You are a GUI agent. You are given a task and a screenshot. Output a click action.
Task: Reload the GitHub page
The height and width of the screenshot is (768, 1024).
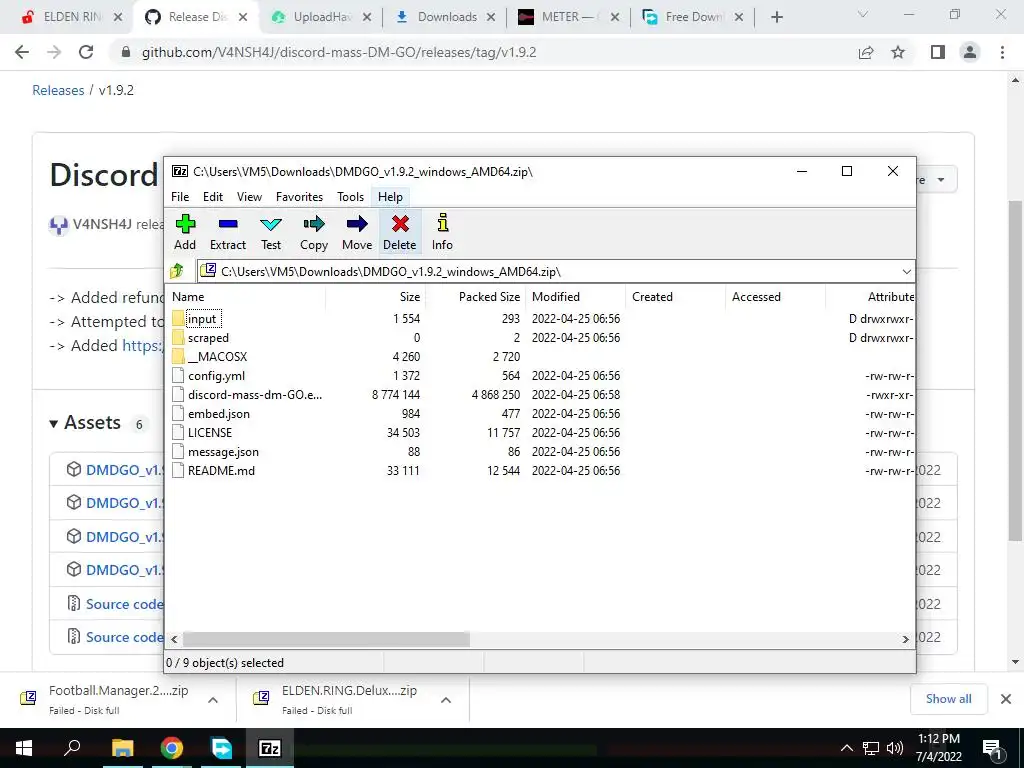coord(86,52)
